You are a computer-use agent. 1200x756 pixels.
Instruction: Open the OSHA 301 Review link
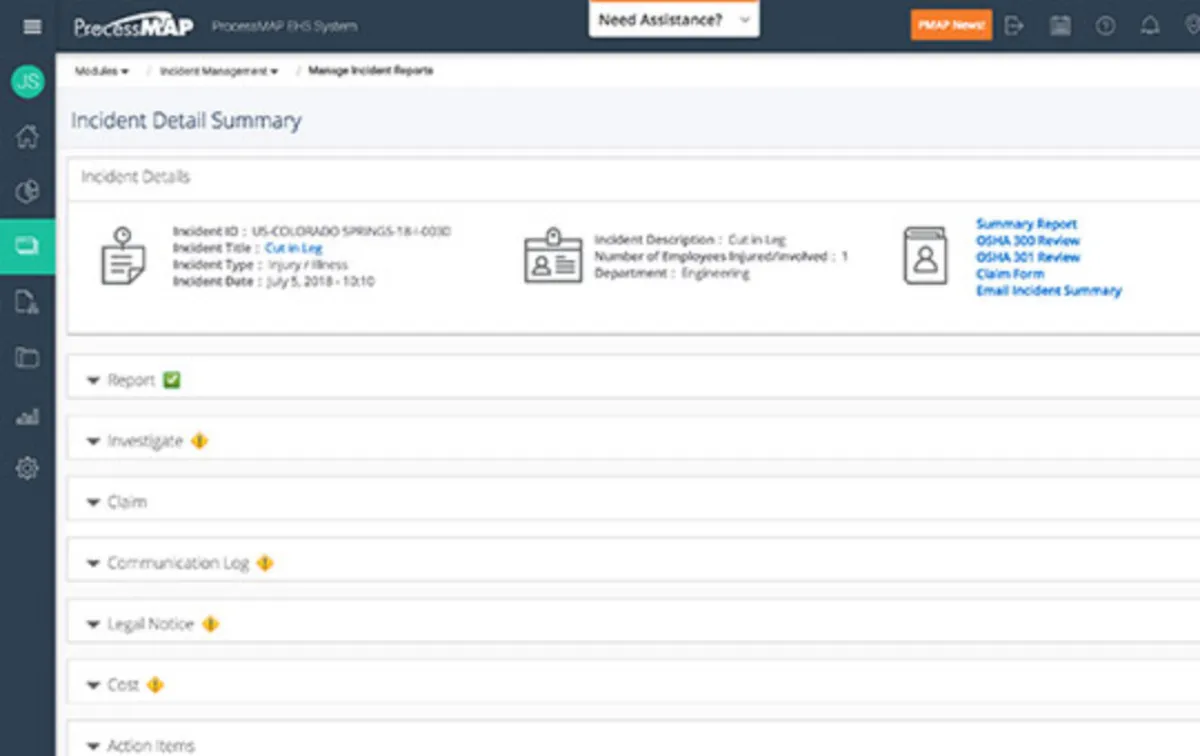pos(1028,257)
